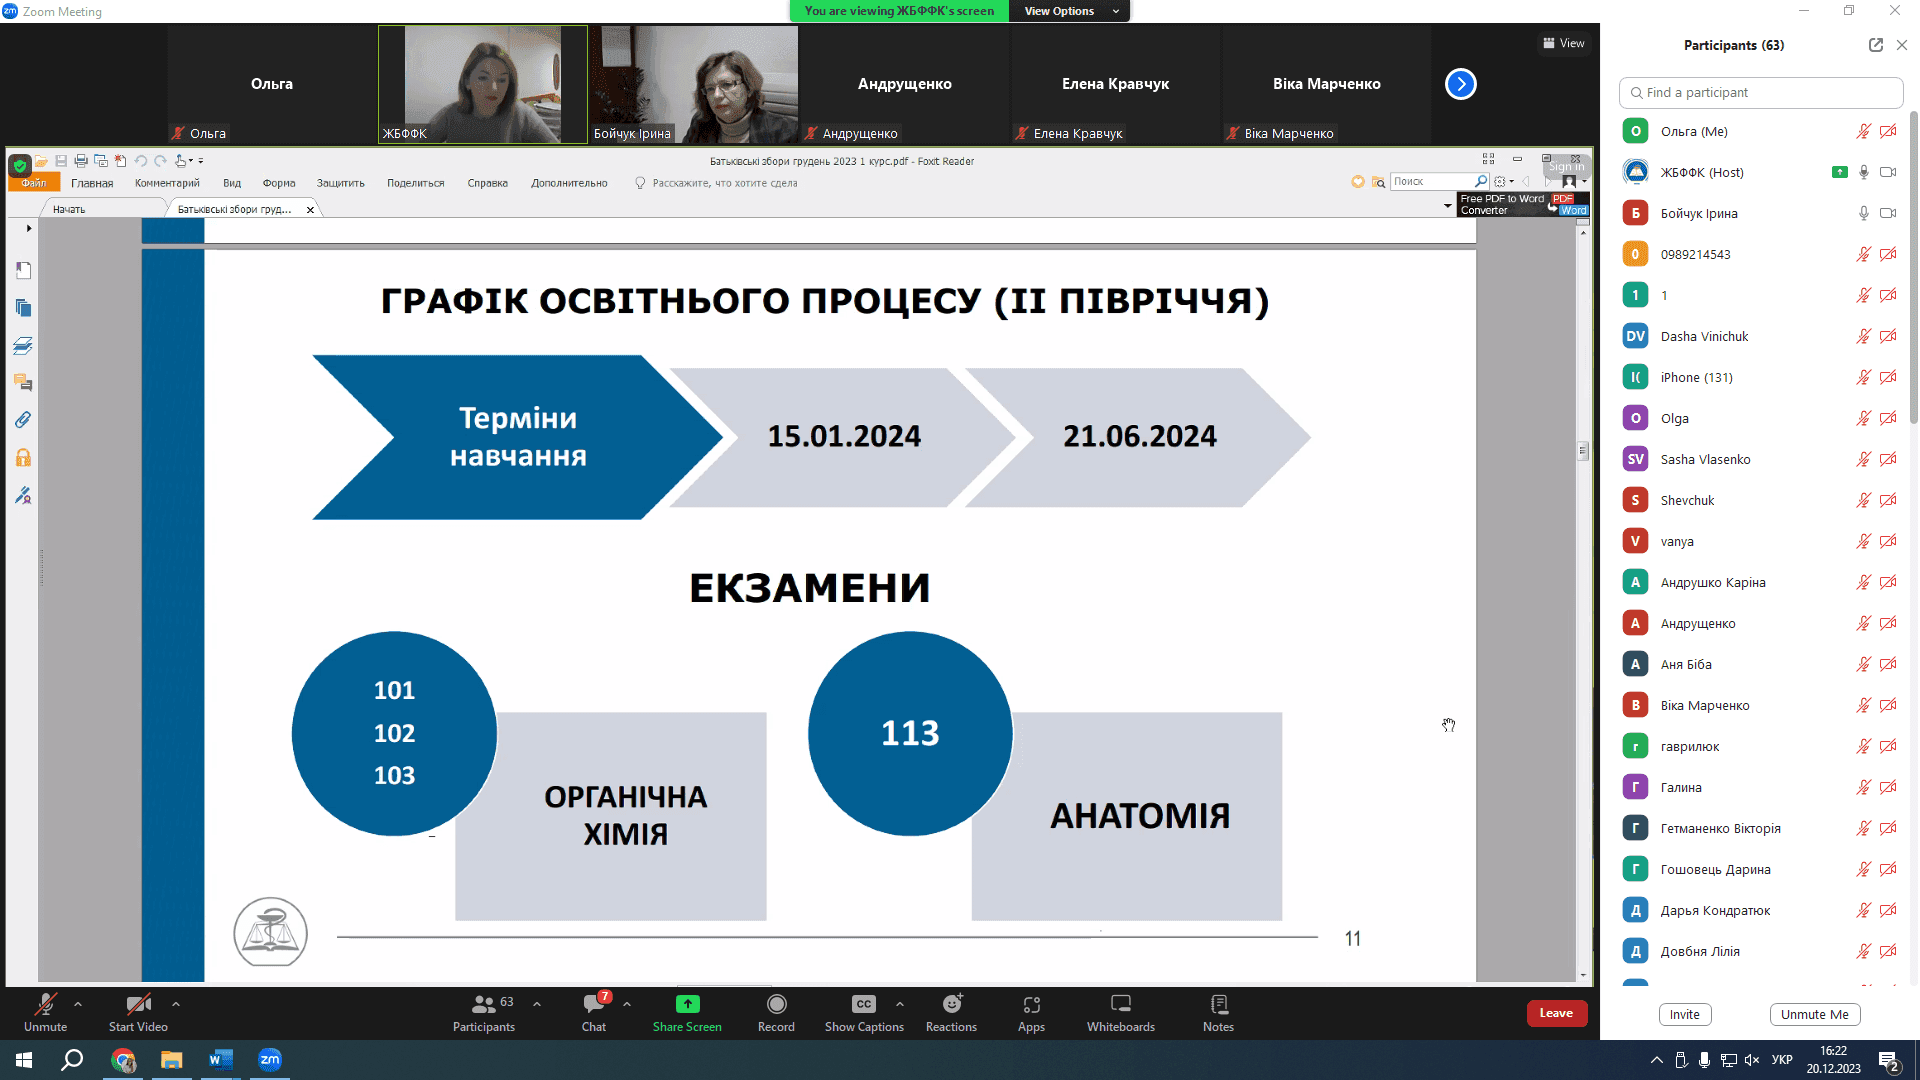Click Undo arrow in Foxit quick toolbar
This screenshot has height=1080, width=1920.
coord(141,161)
